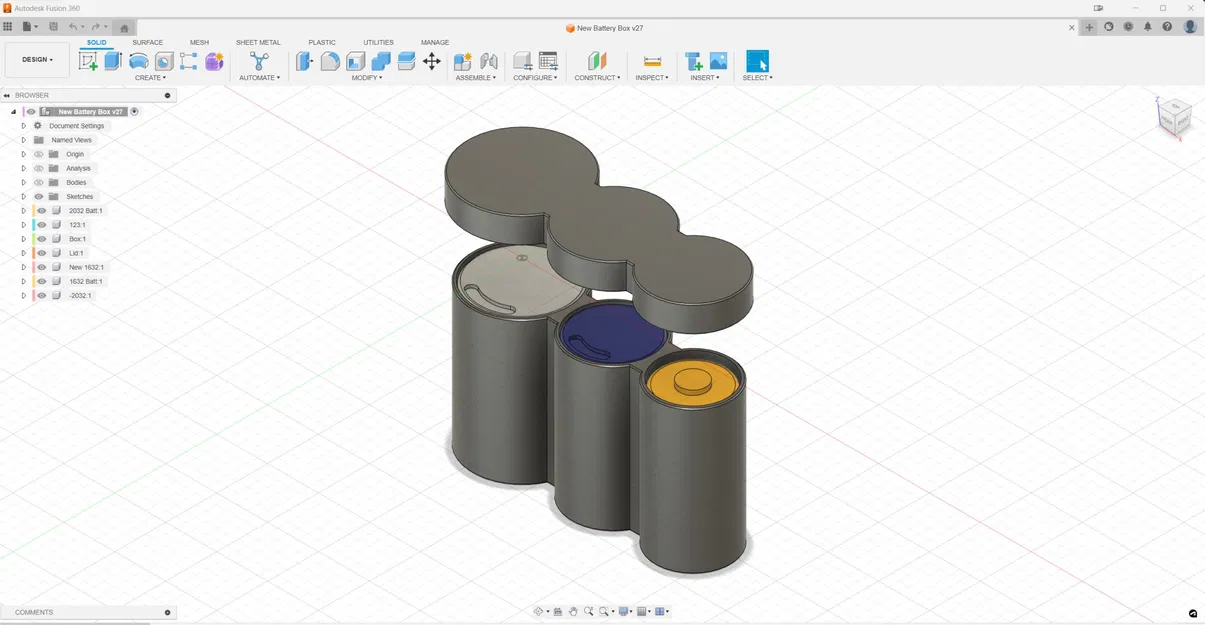Screen dimensions: 1205x625
Task: Hide the Sketches folder
Action: click(x=38, y=196)
